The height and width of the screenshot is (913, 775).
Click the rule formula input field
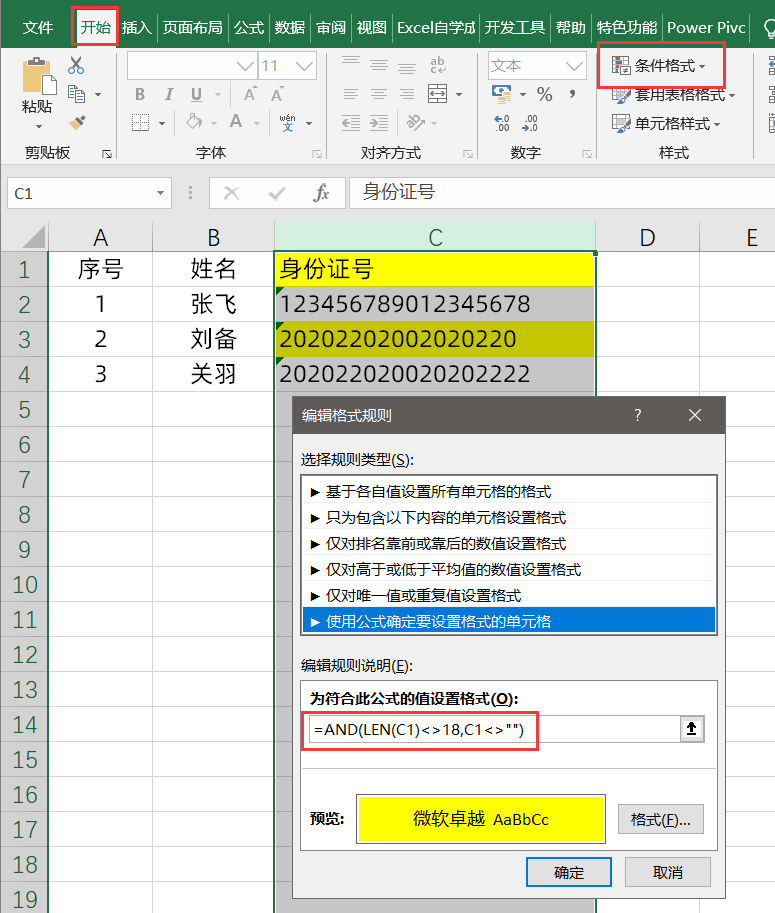(x=490, y=730)
